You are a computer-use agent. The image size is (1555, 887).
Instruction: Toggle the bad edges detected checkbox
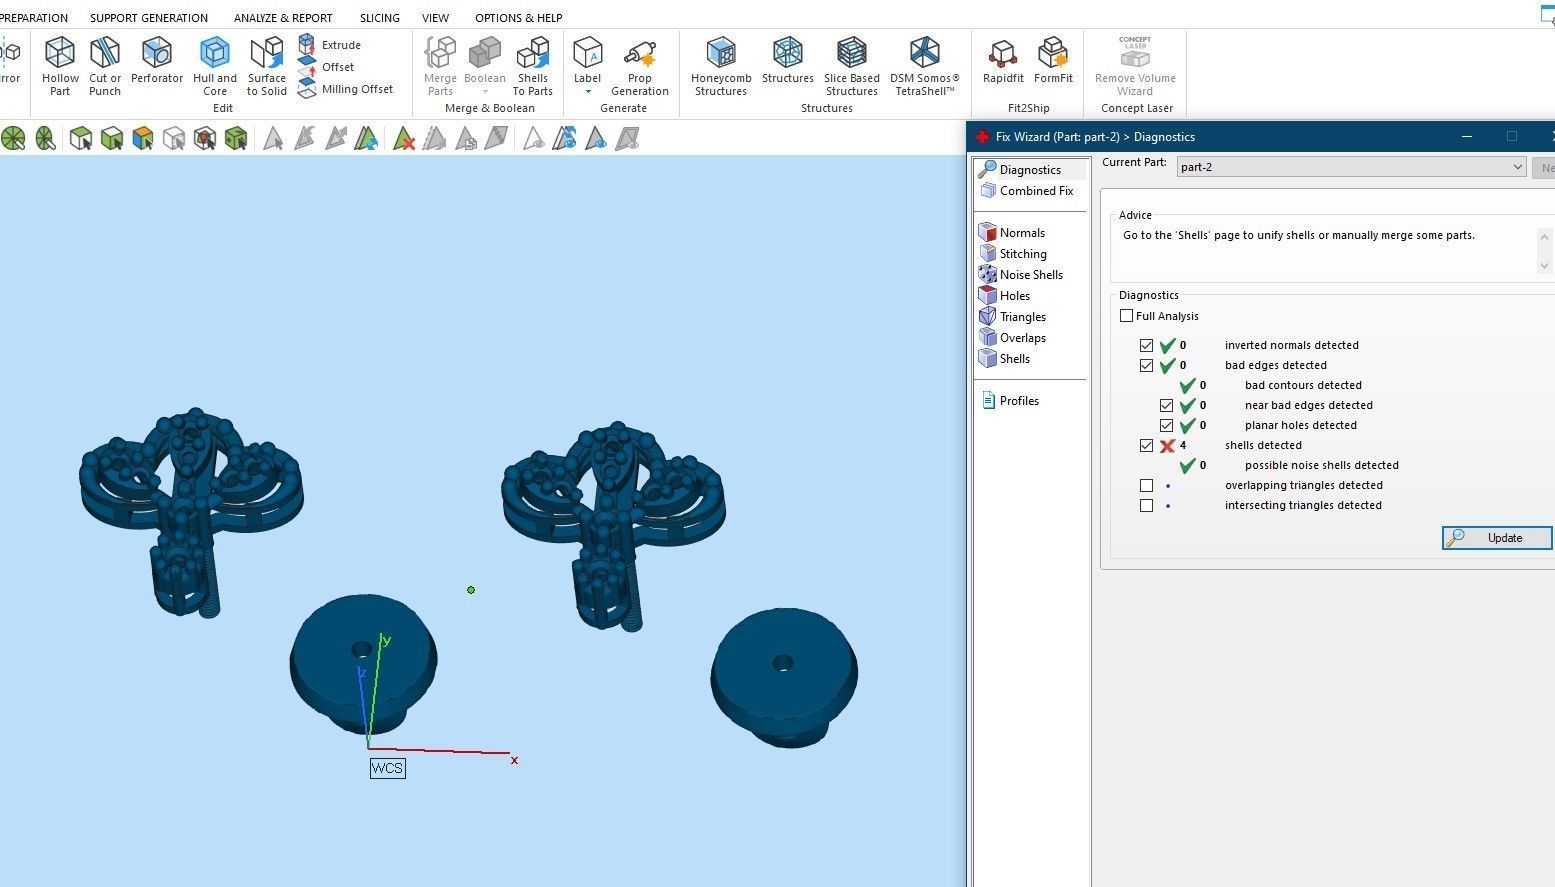1147,365
